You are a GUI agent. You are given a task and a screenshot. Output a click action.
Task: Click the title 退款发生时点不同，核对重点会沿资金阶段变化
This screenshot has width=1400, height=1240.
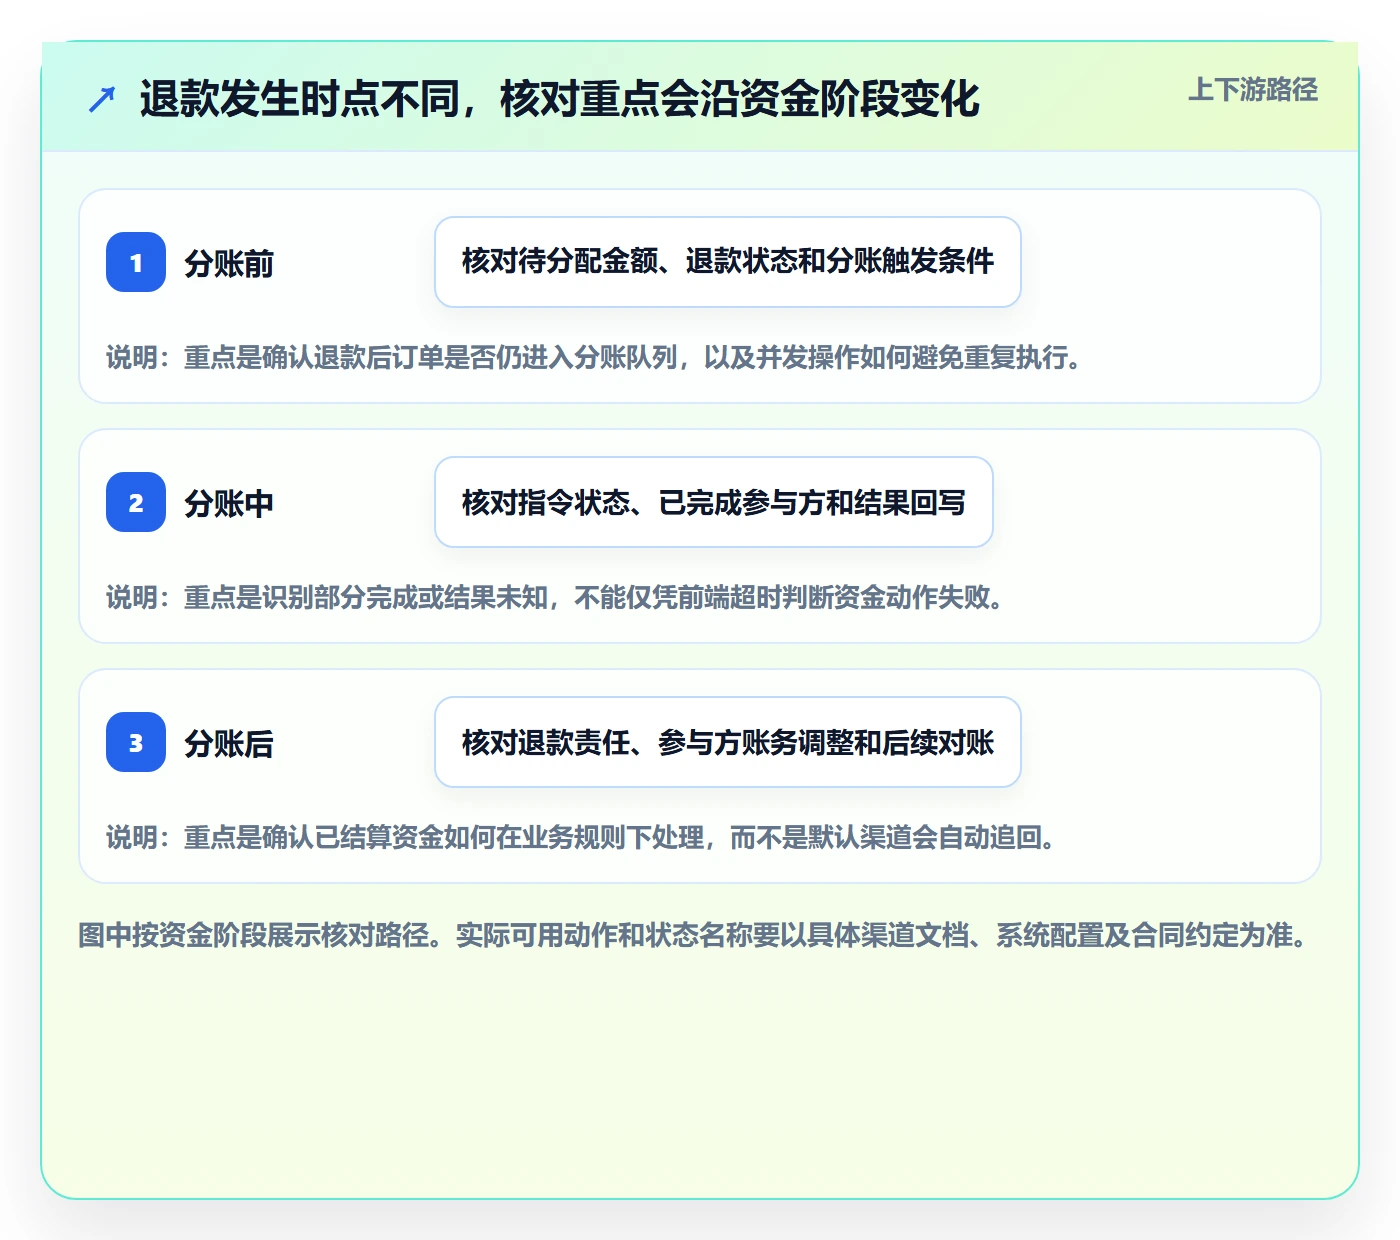tap(560, 99)
